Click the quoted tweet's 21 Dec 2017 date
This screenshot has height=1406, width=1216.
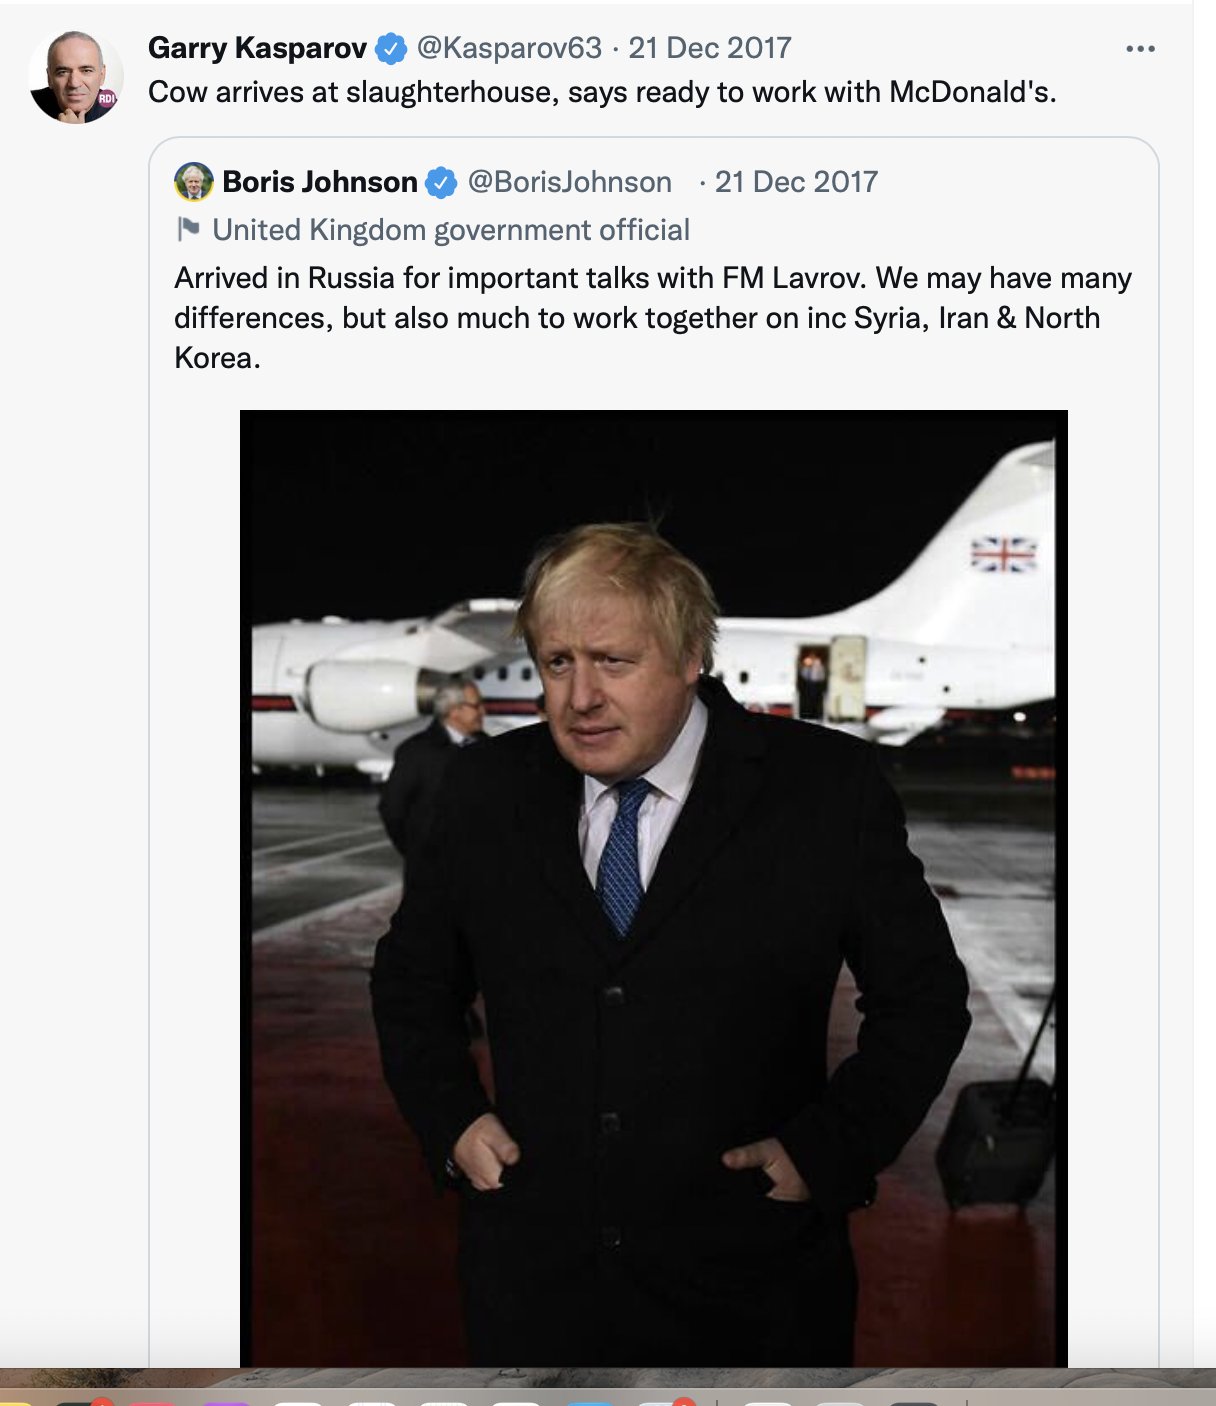point(796,182)
